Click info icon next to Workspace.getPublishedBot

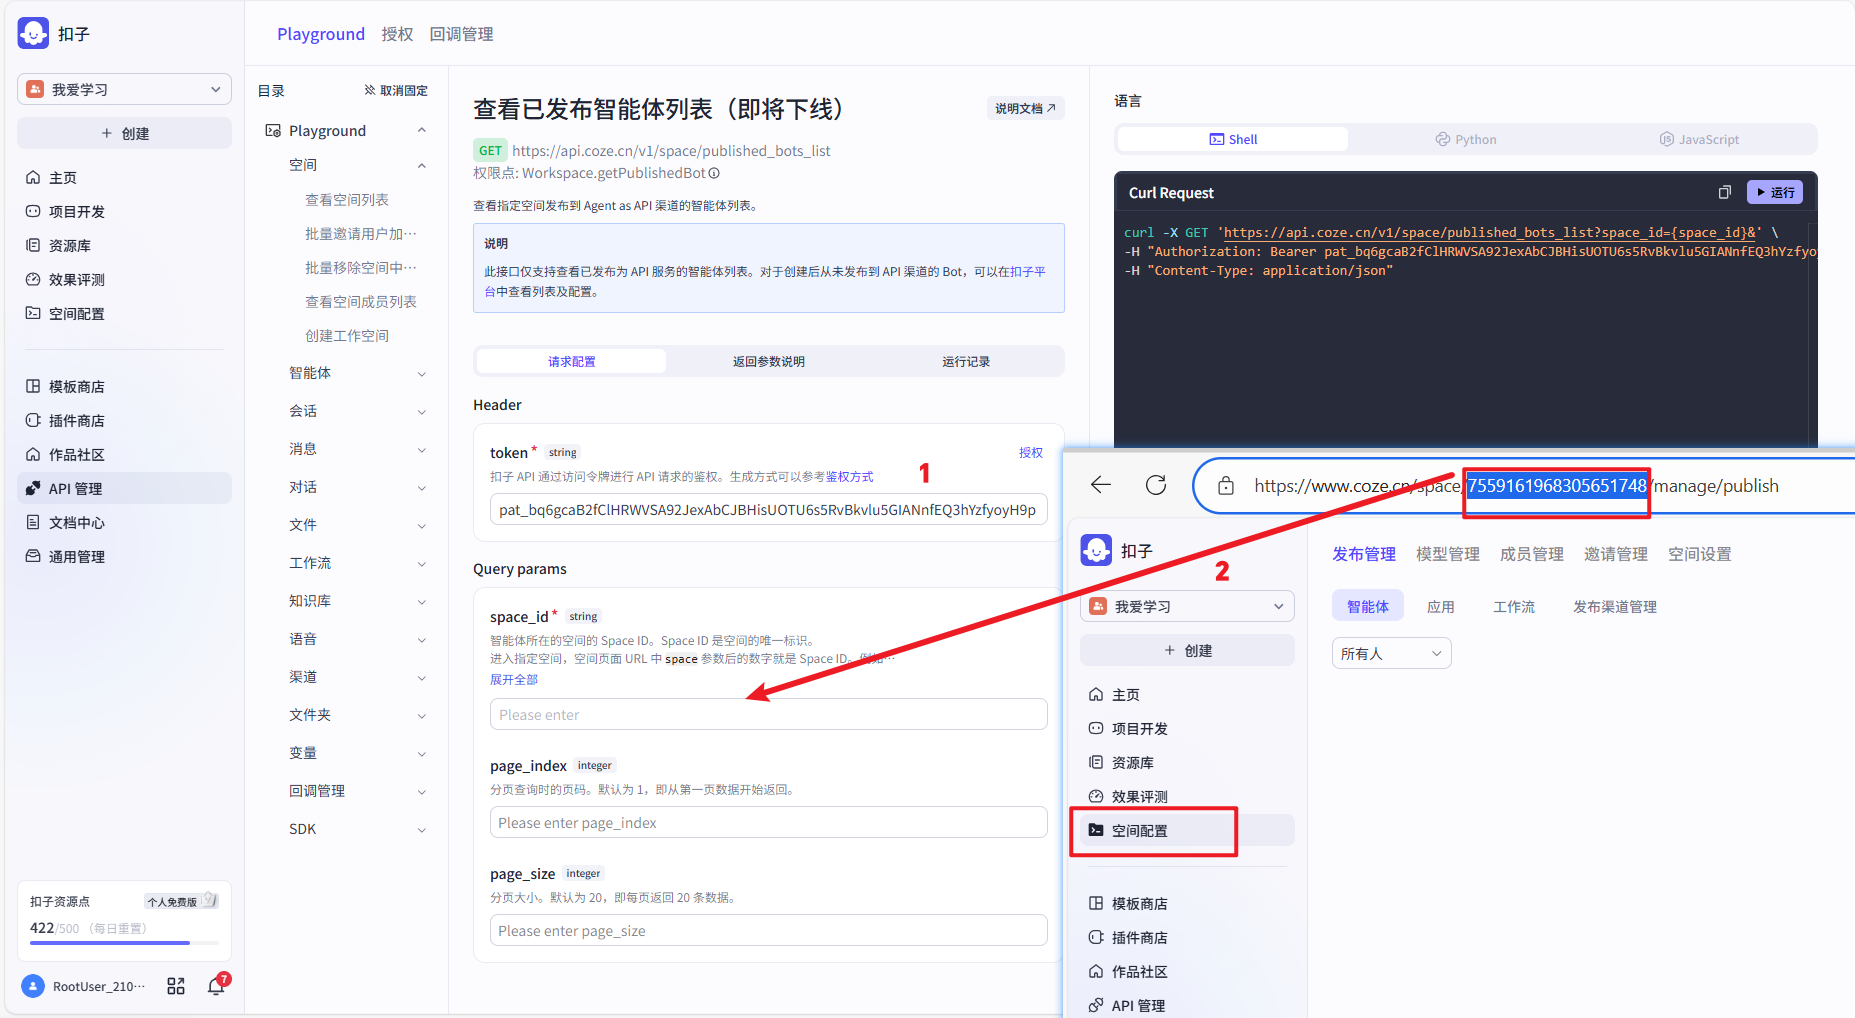(714, 173)
